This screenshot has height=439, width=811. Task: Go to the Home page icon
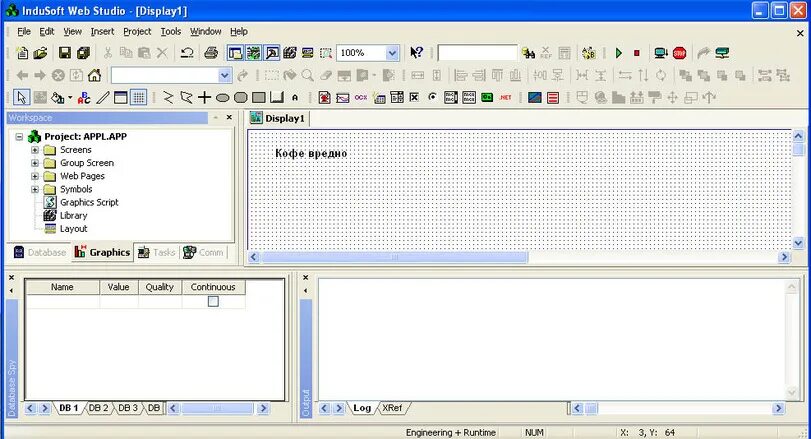click(x=95, y=75)
